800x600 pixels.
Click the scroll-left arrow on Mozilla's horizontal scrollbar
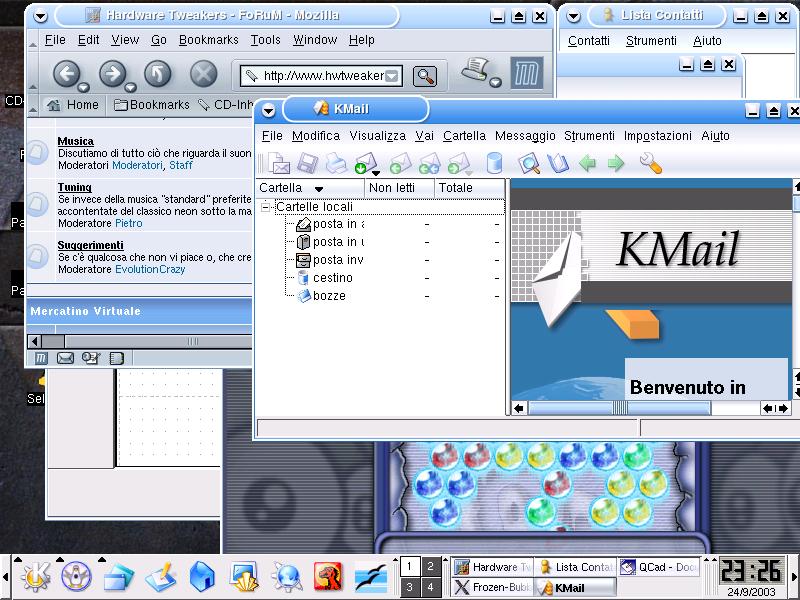click(x=35, y=341)
